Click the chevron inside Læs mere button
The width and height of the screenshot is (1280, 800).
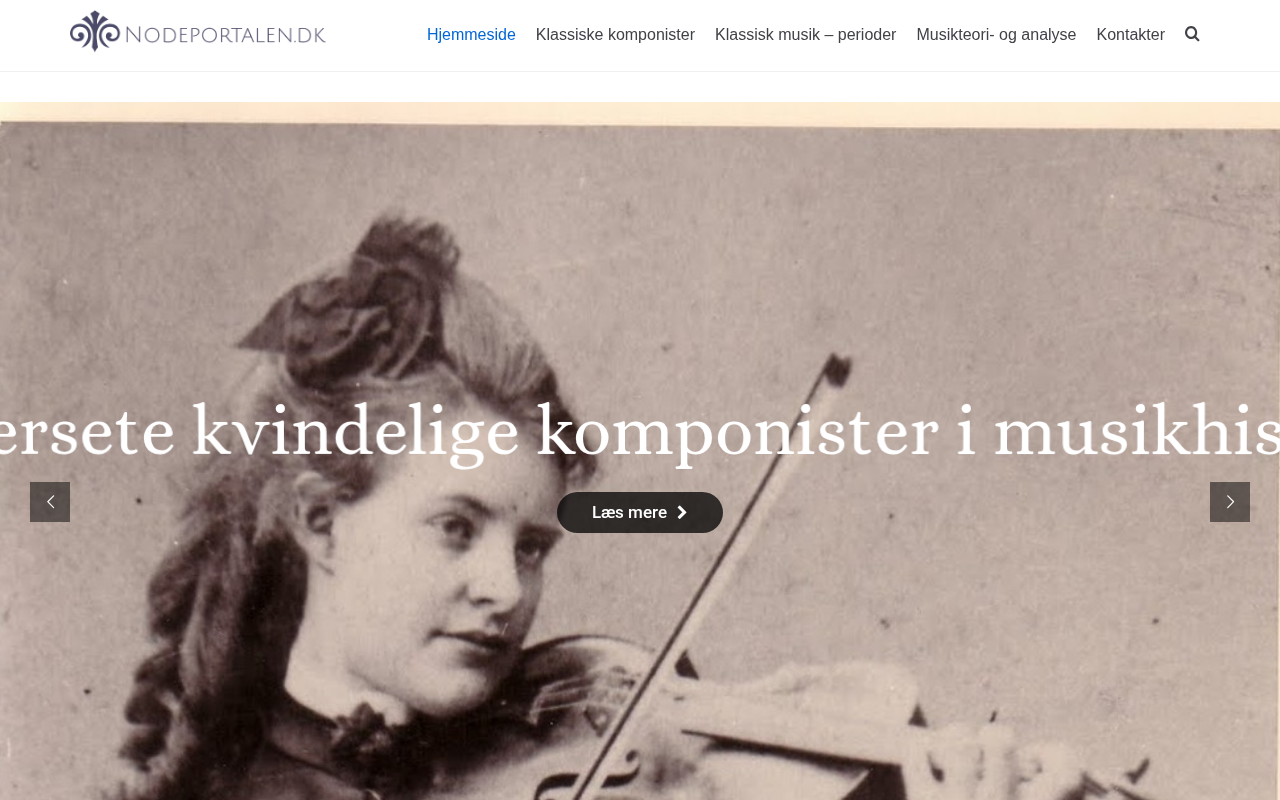pos(682,513)
